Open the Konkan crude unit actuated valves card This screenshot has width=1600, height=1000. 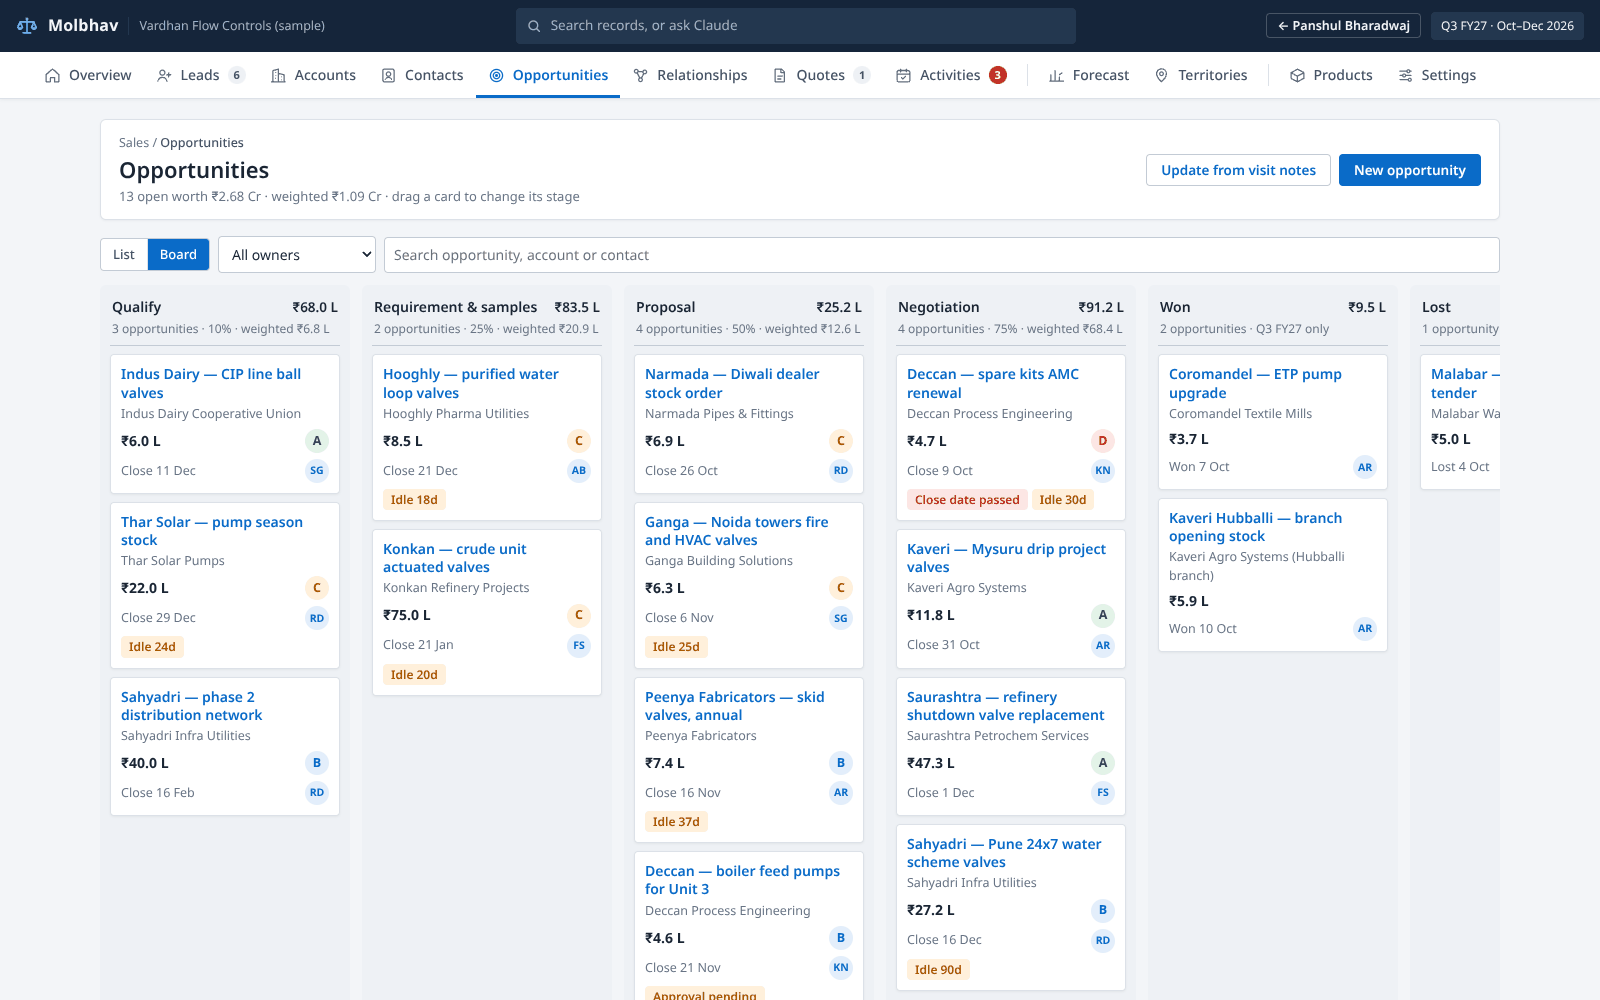[x=454, y=558]
